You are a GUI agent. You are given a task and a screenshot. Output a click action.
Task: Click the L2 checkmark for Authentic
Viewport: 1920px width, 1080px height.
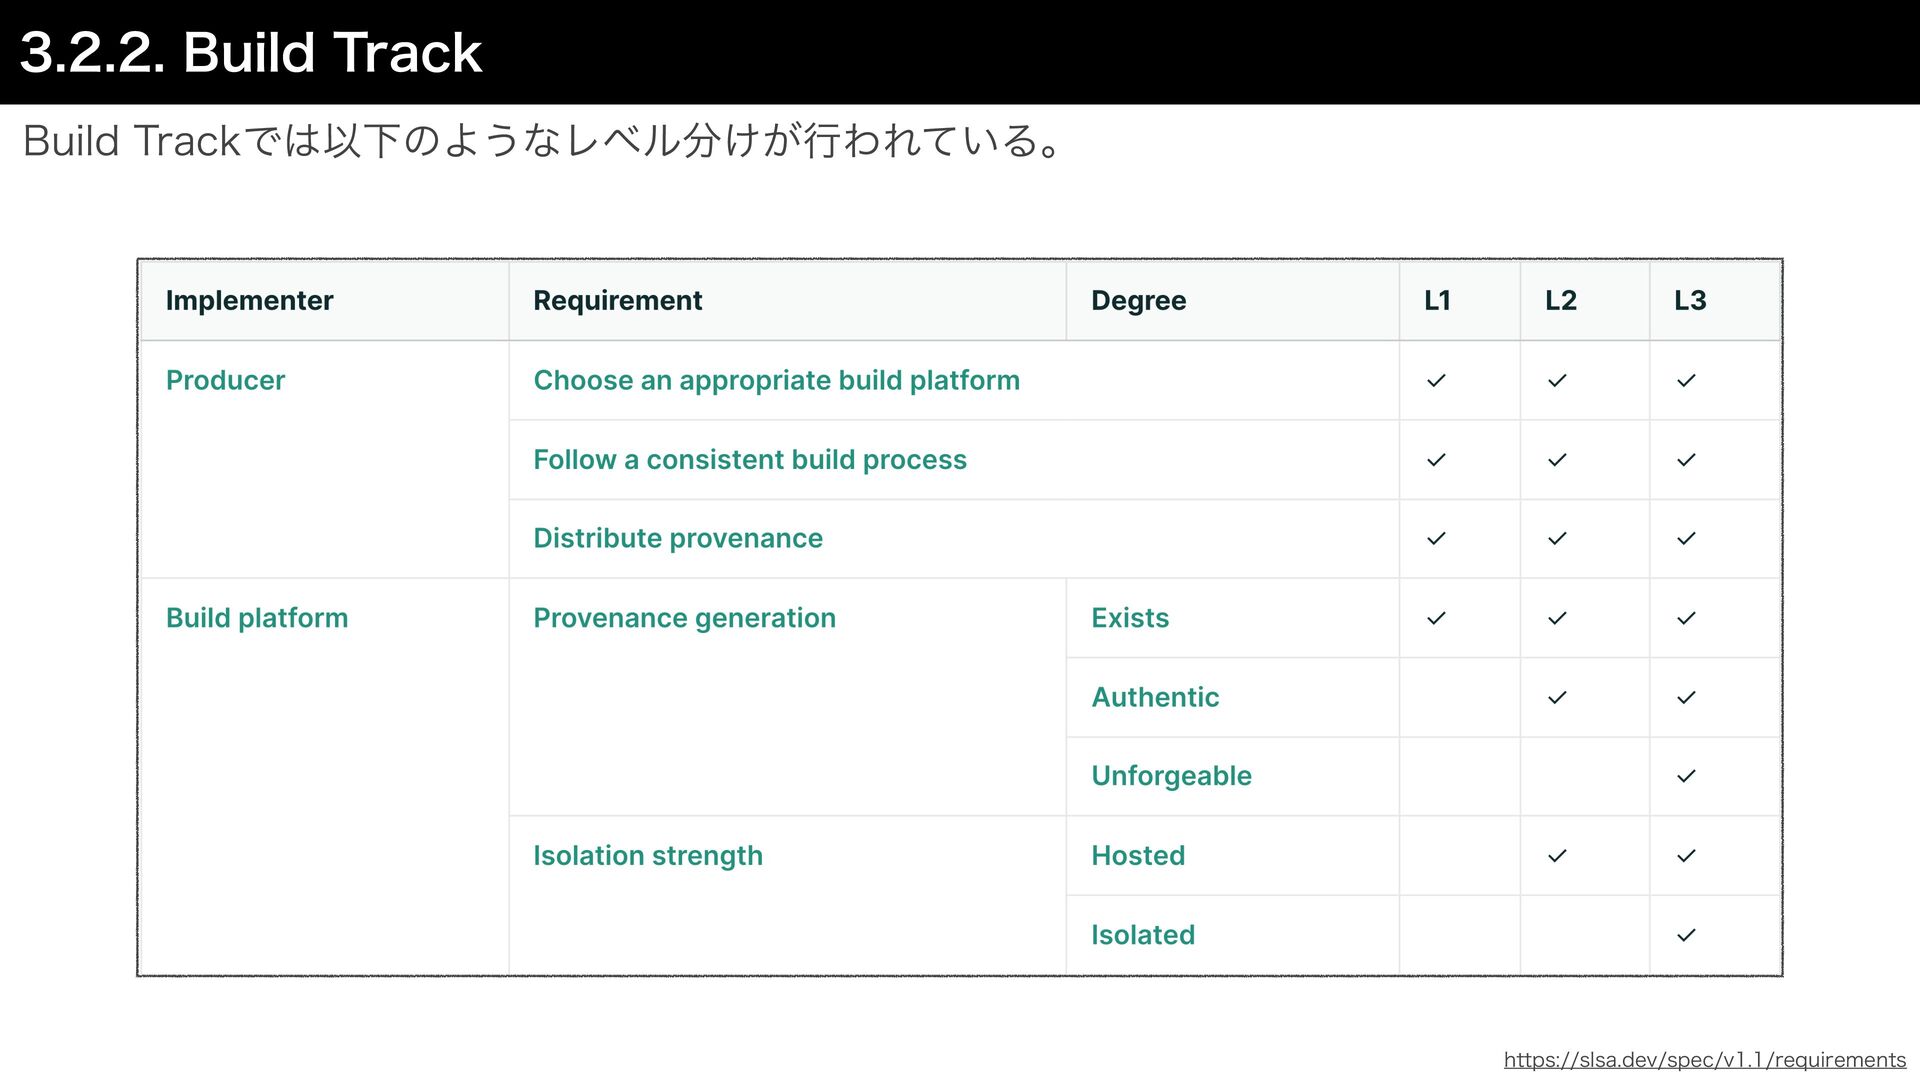click(1557, 697)
